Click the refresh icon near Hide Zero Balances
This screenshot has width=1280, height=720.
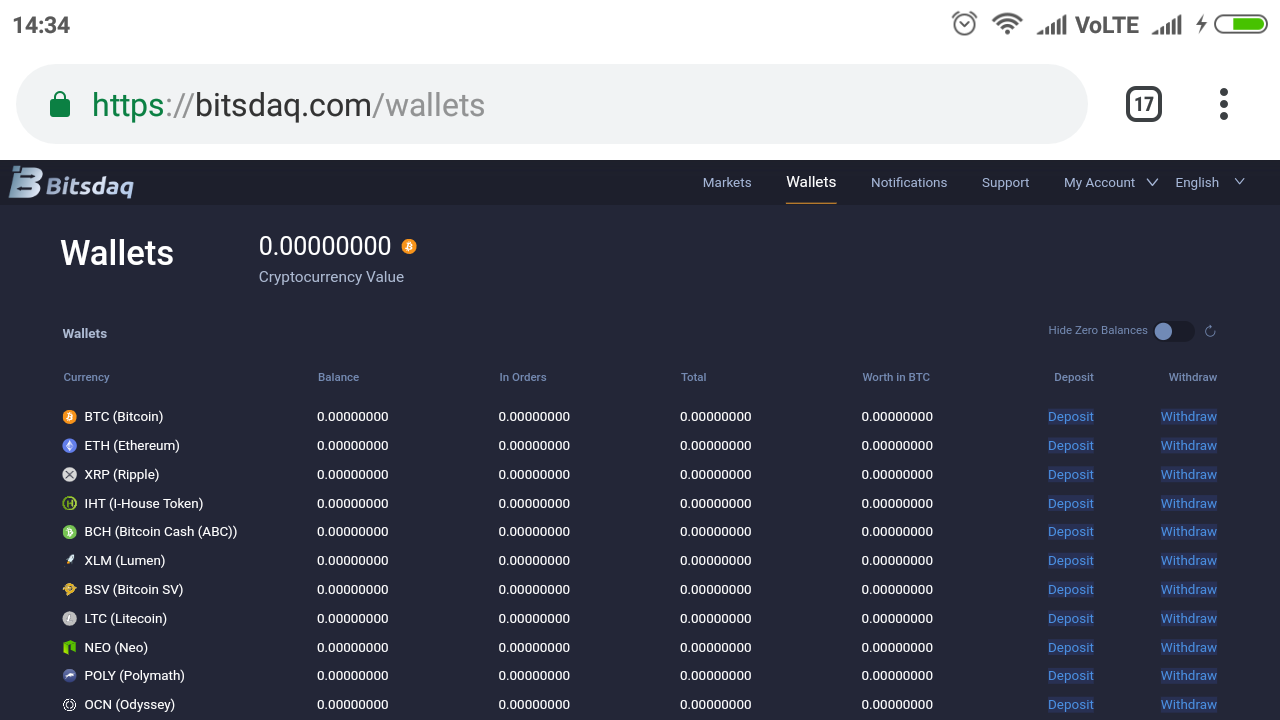pos(1210,331)
